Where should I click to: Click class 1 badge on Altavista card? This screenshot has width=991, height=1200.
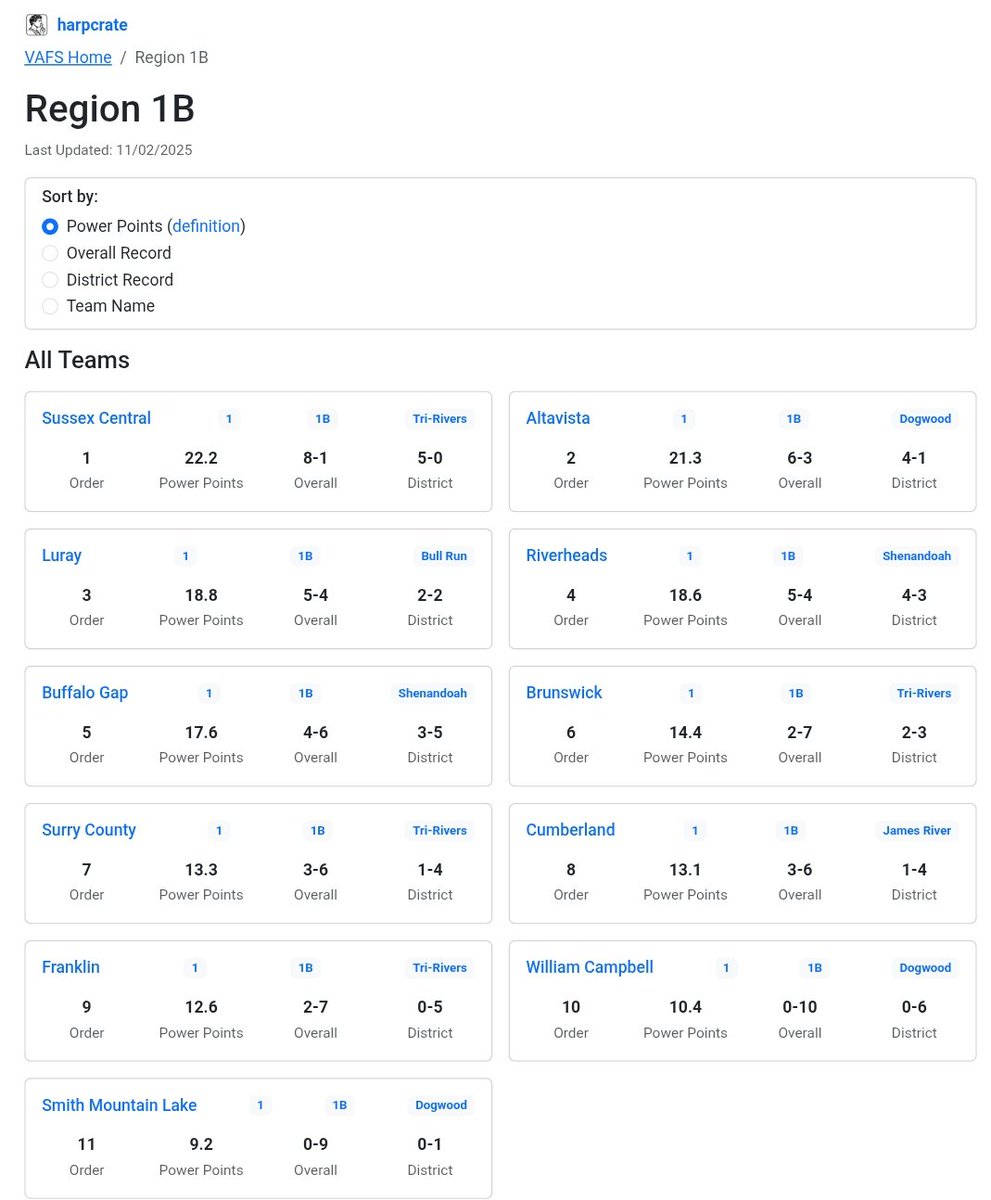pos(684,419)
